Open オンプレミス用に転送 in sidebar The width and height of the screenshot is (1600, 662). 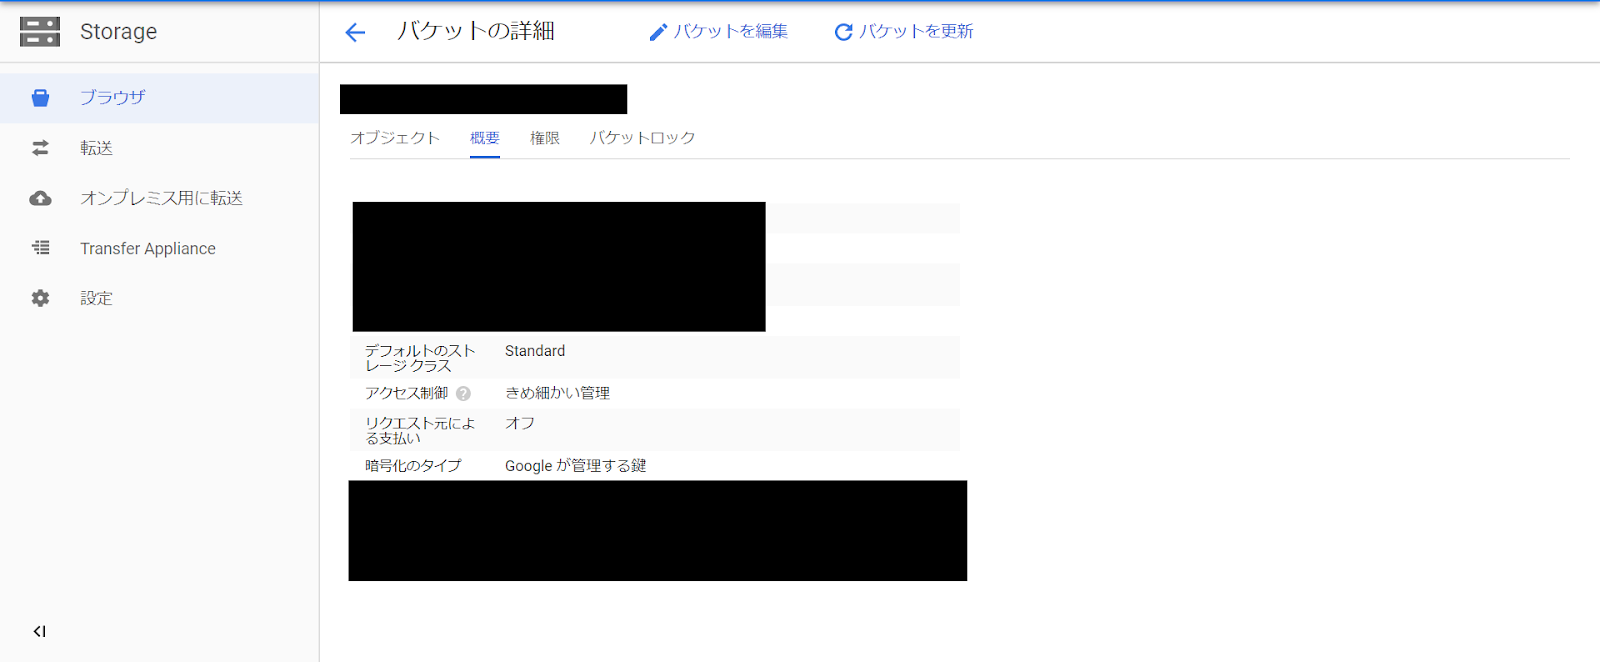tap(159, 198)
